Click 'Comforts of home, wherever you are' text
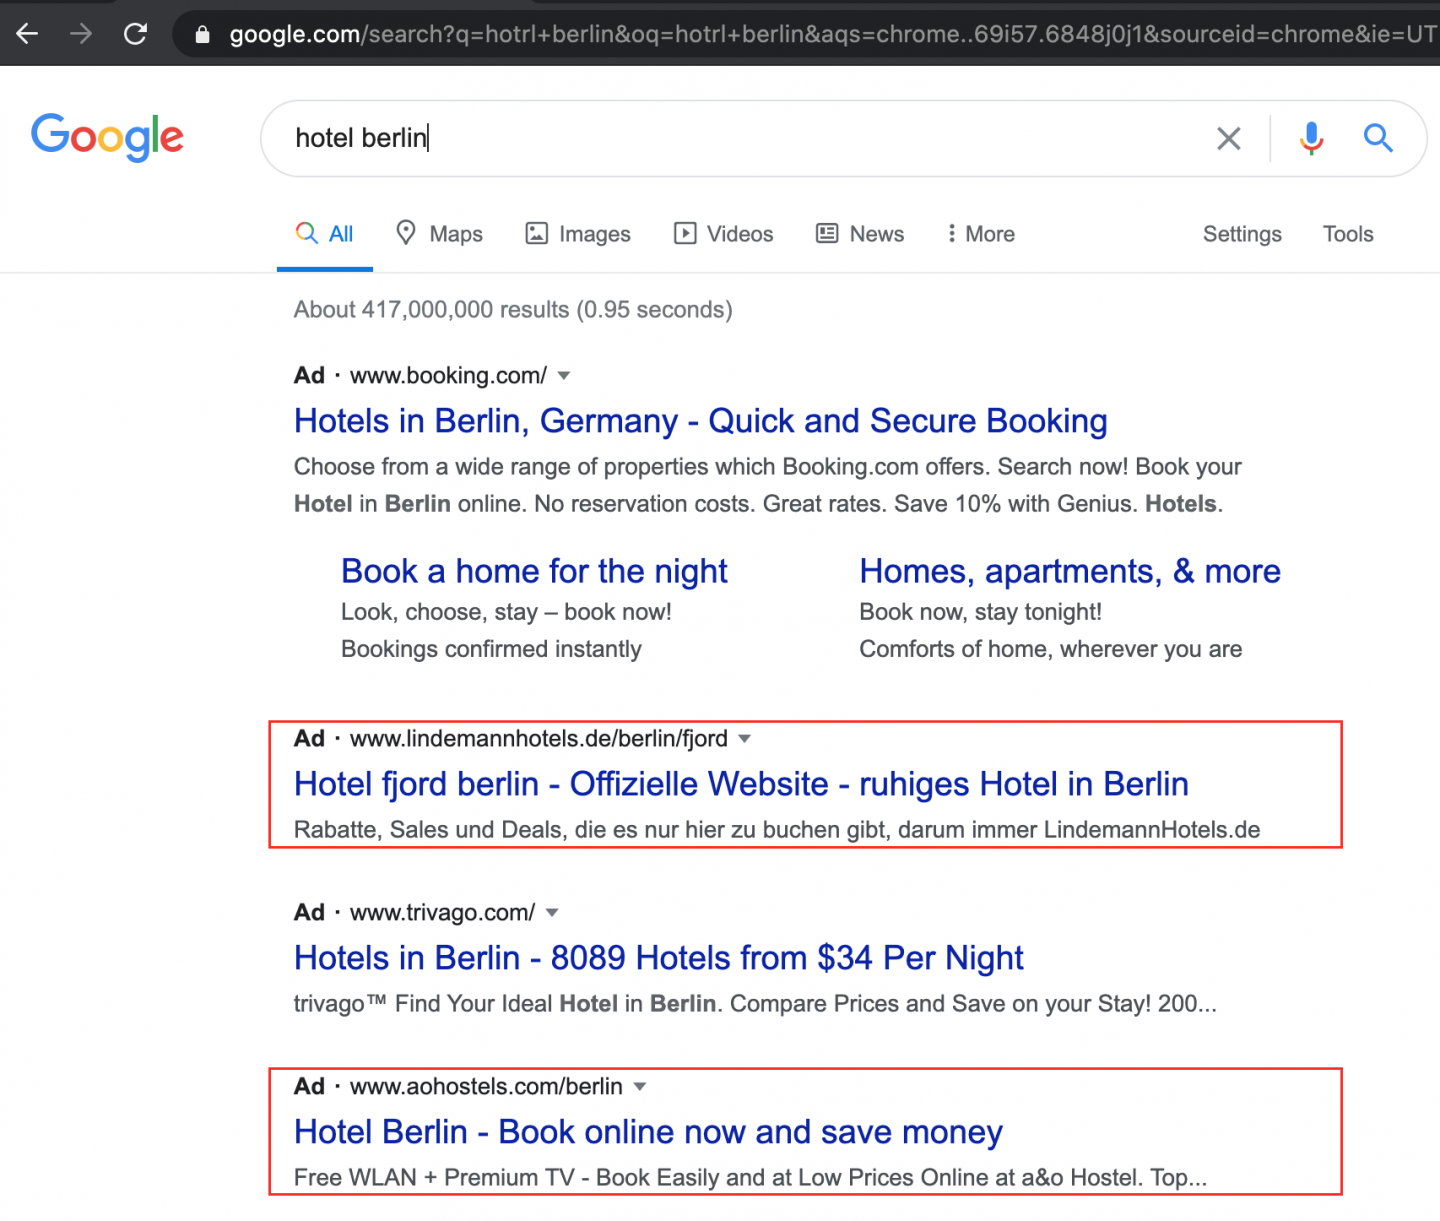This screenshot has height=1221, width=1440. [x=1050, y=649]
